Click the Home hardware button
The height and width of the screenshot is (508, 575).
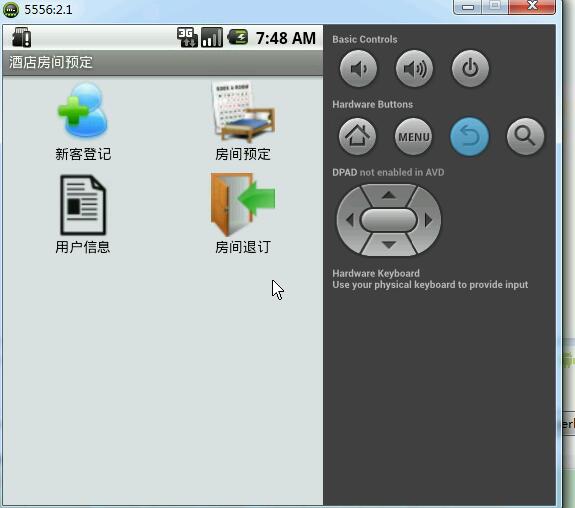[x=357, y=137]
